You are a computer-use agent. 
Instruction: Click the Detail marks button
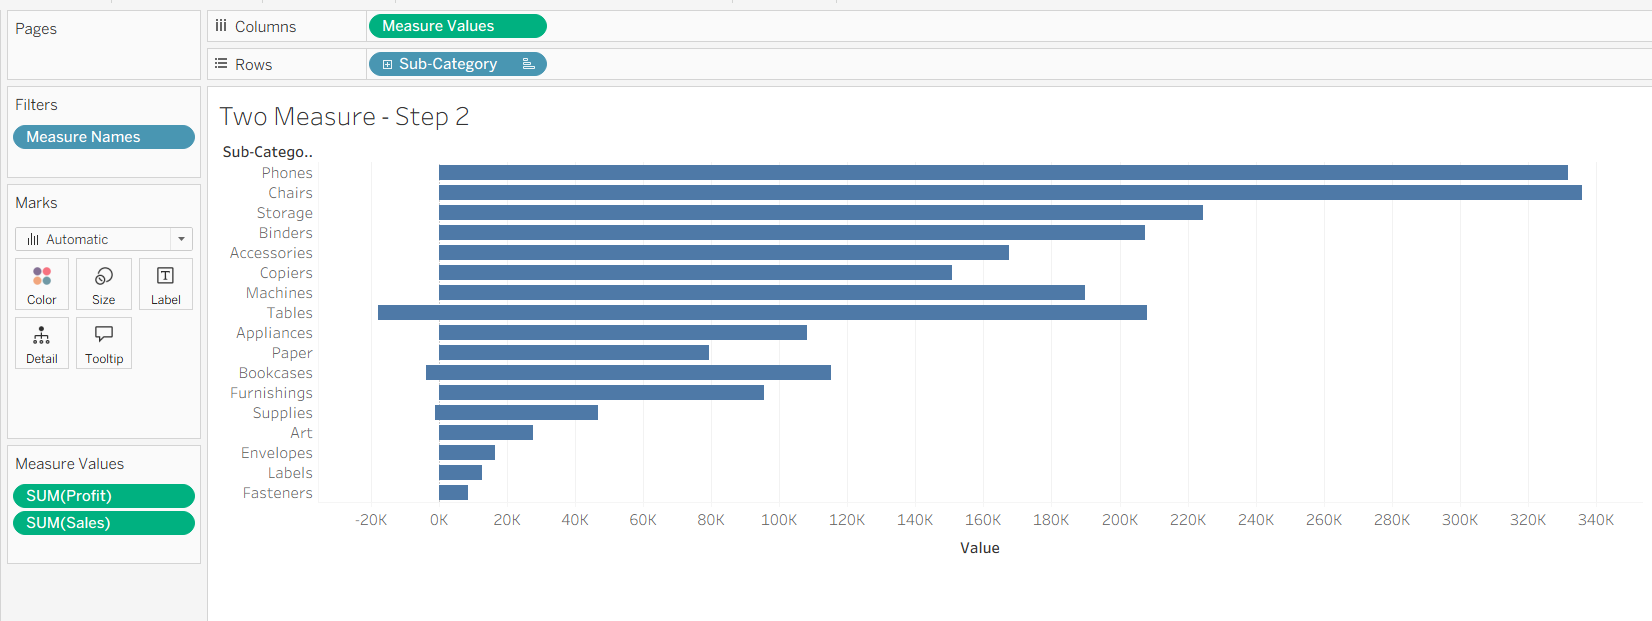click(42, 343)
